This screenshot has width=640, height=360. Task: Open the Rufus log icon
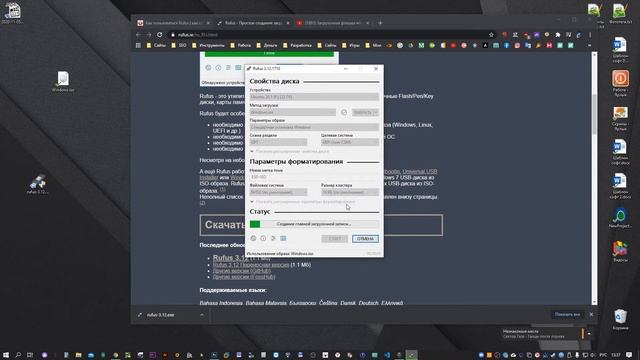coord(283,238)
